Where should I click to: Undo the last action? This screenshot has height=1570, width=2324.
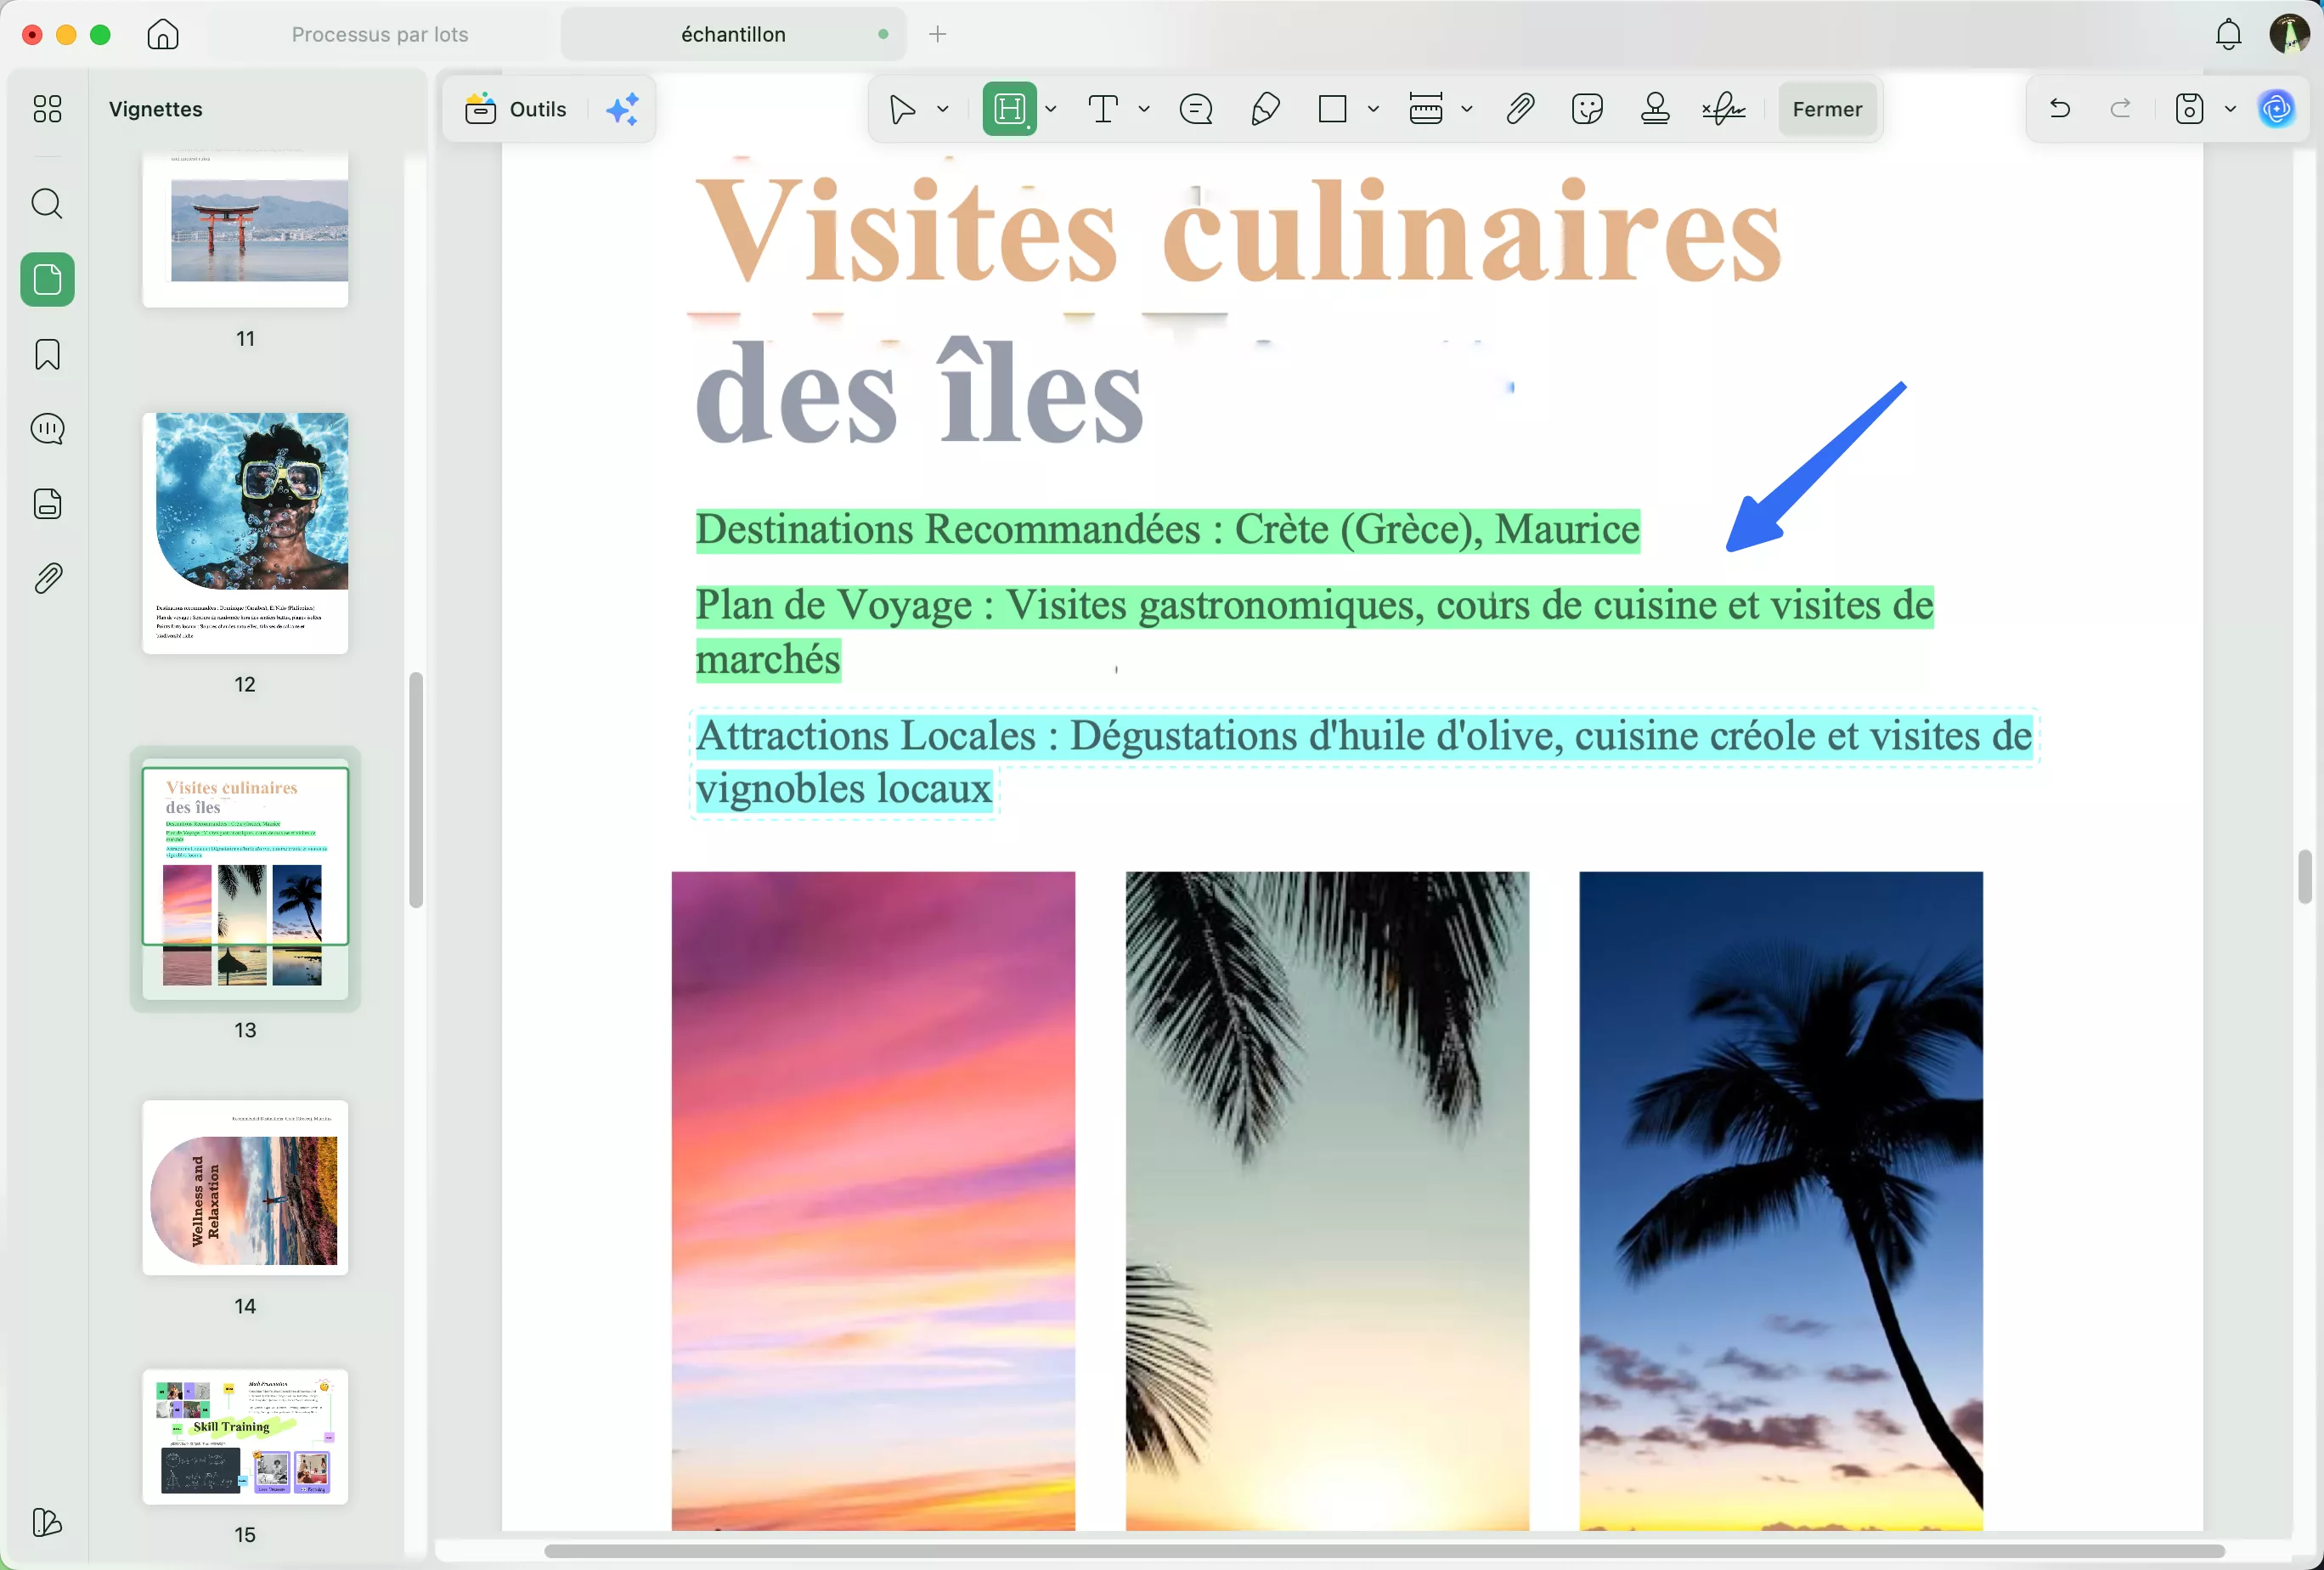(2059, 110)
